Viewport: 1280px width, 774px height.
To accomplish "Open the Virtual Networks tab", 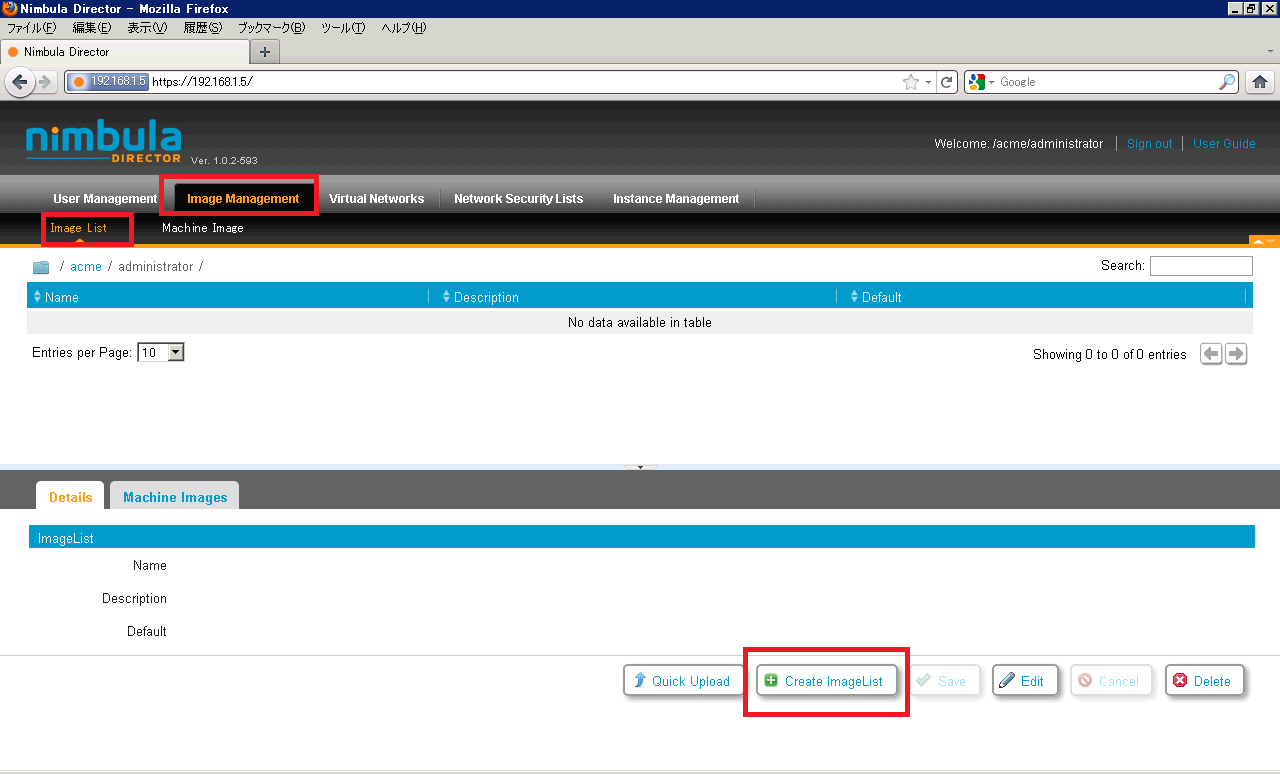I will click(376, 199).
